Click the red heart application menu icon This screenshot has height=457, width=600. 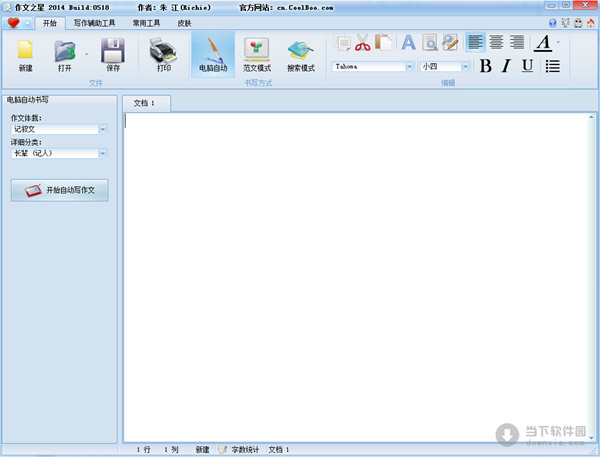[x=13, y=23]
